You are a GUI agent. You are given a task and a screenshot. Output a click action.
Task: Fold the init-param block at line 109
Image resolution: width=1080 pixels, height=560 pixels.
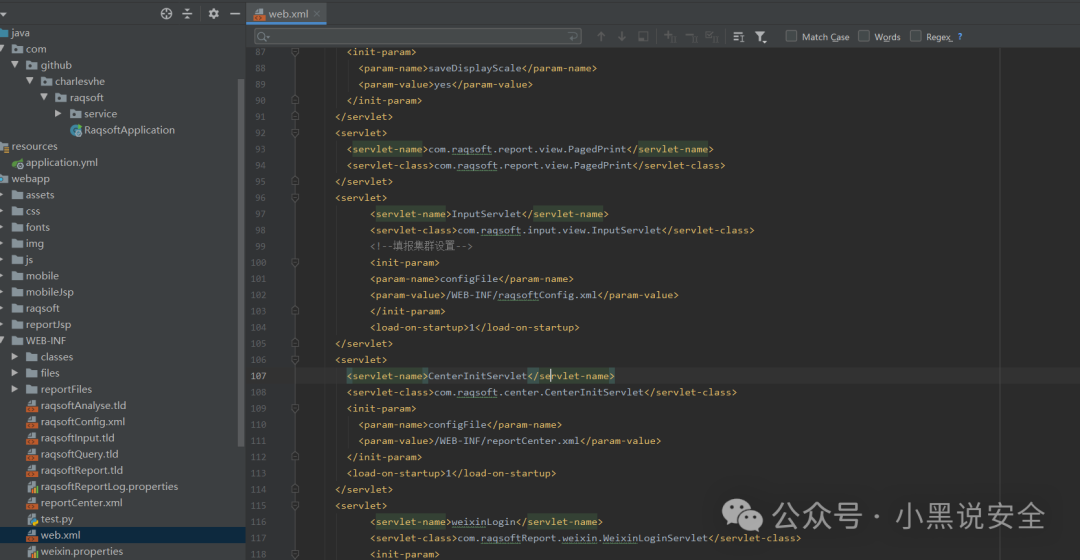[x=295, y=408]
